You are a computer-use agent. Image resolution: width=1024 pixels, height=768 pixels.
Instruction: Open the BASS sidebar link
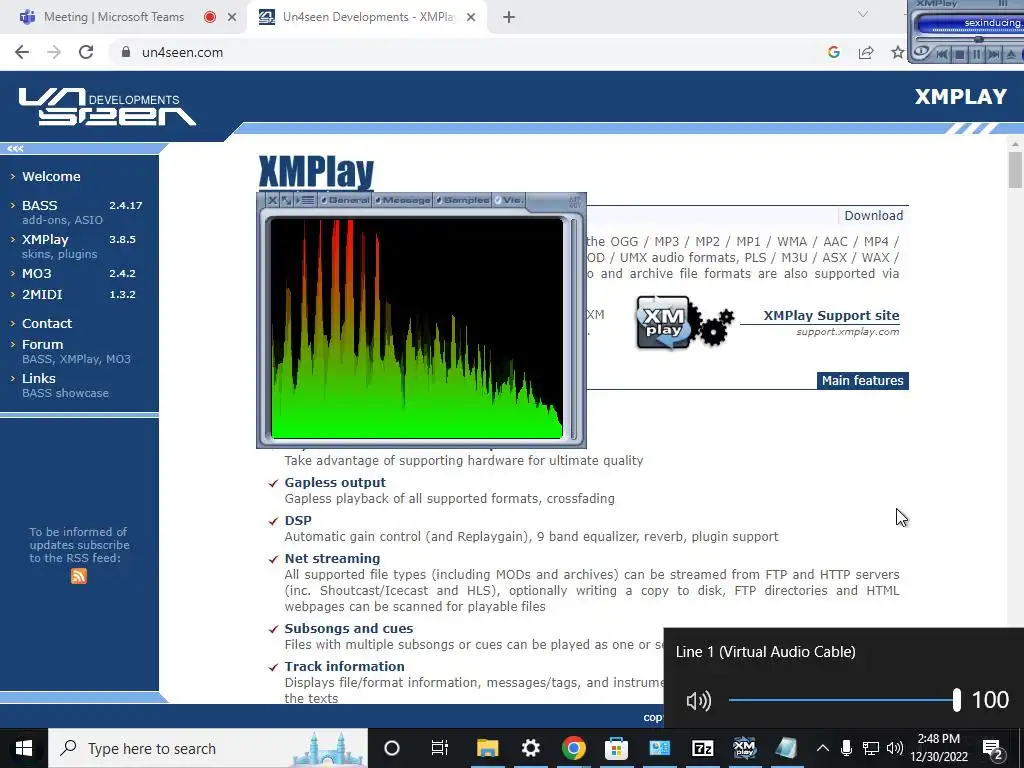tap(40, 205)
